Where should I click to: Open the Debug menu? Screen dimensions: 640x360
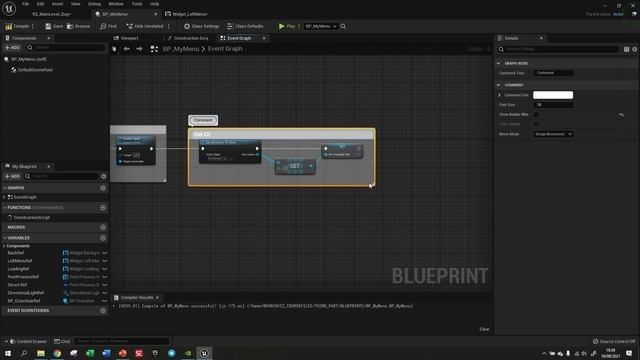pos(94,4)
